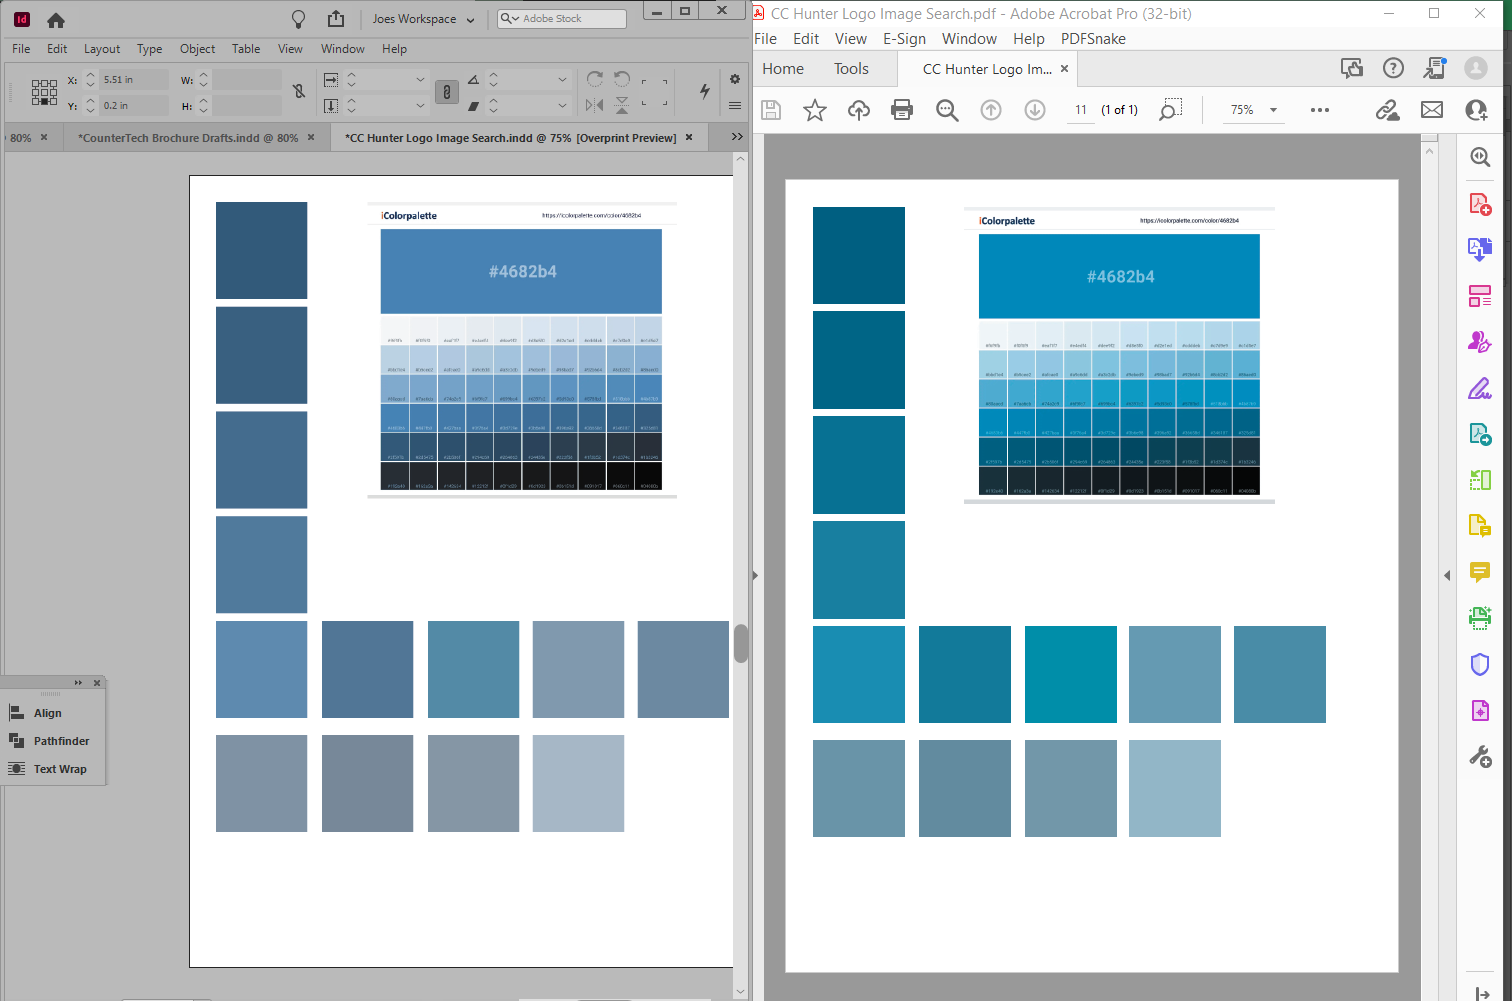The image size is (1512, 1001).
Task: Open the 75% zoom level dropdown in Acrobat
Action: pyautogui.click(x=1253, y=110)
